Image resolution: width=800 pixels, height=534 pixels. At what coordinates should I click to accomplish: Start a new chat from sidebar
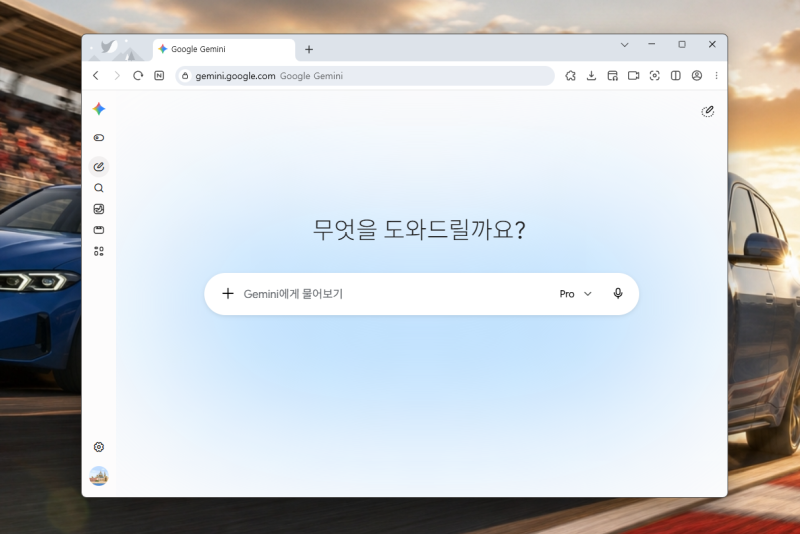point(99,167)
